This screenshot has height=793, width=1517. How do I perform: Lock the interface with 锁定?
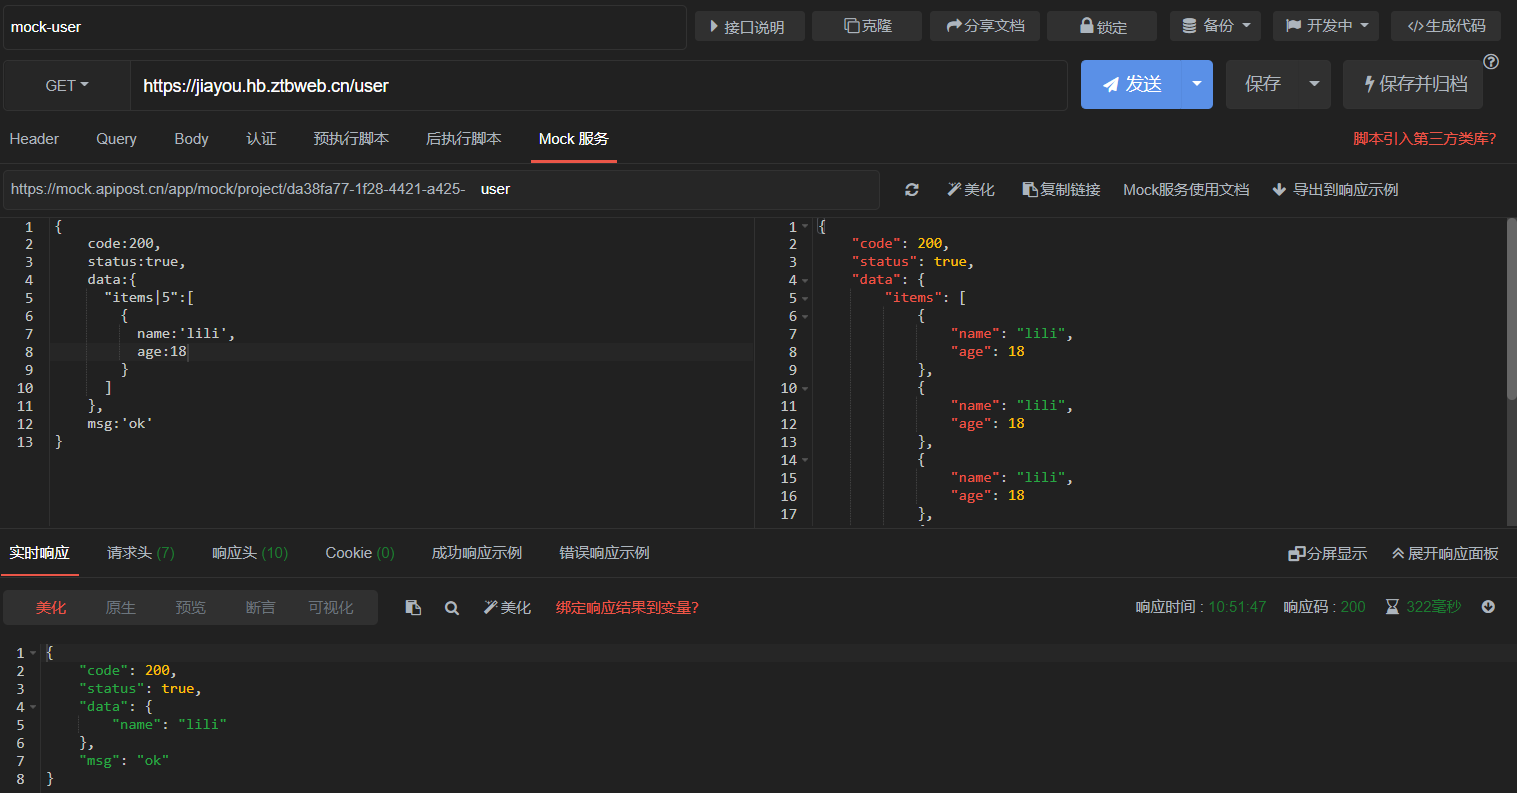[1102, 26]
